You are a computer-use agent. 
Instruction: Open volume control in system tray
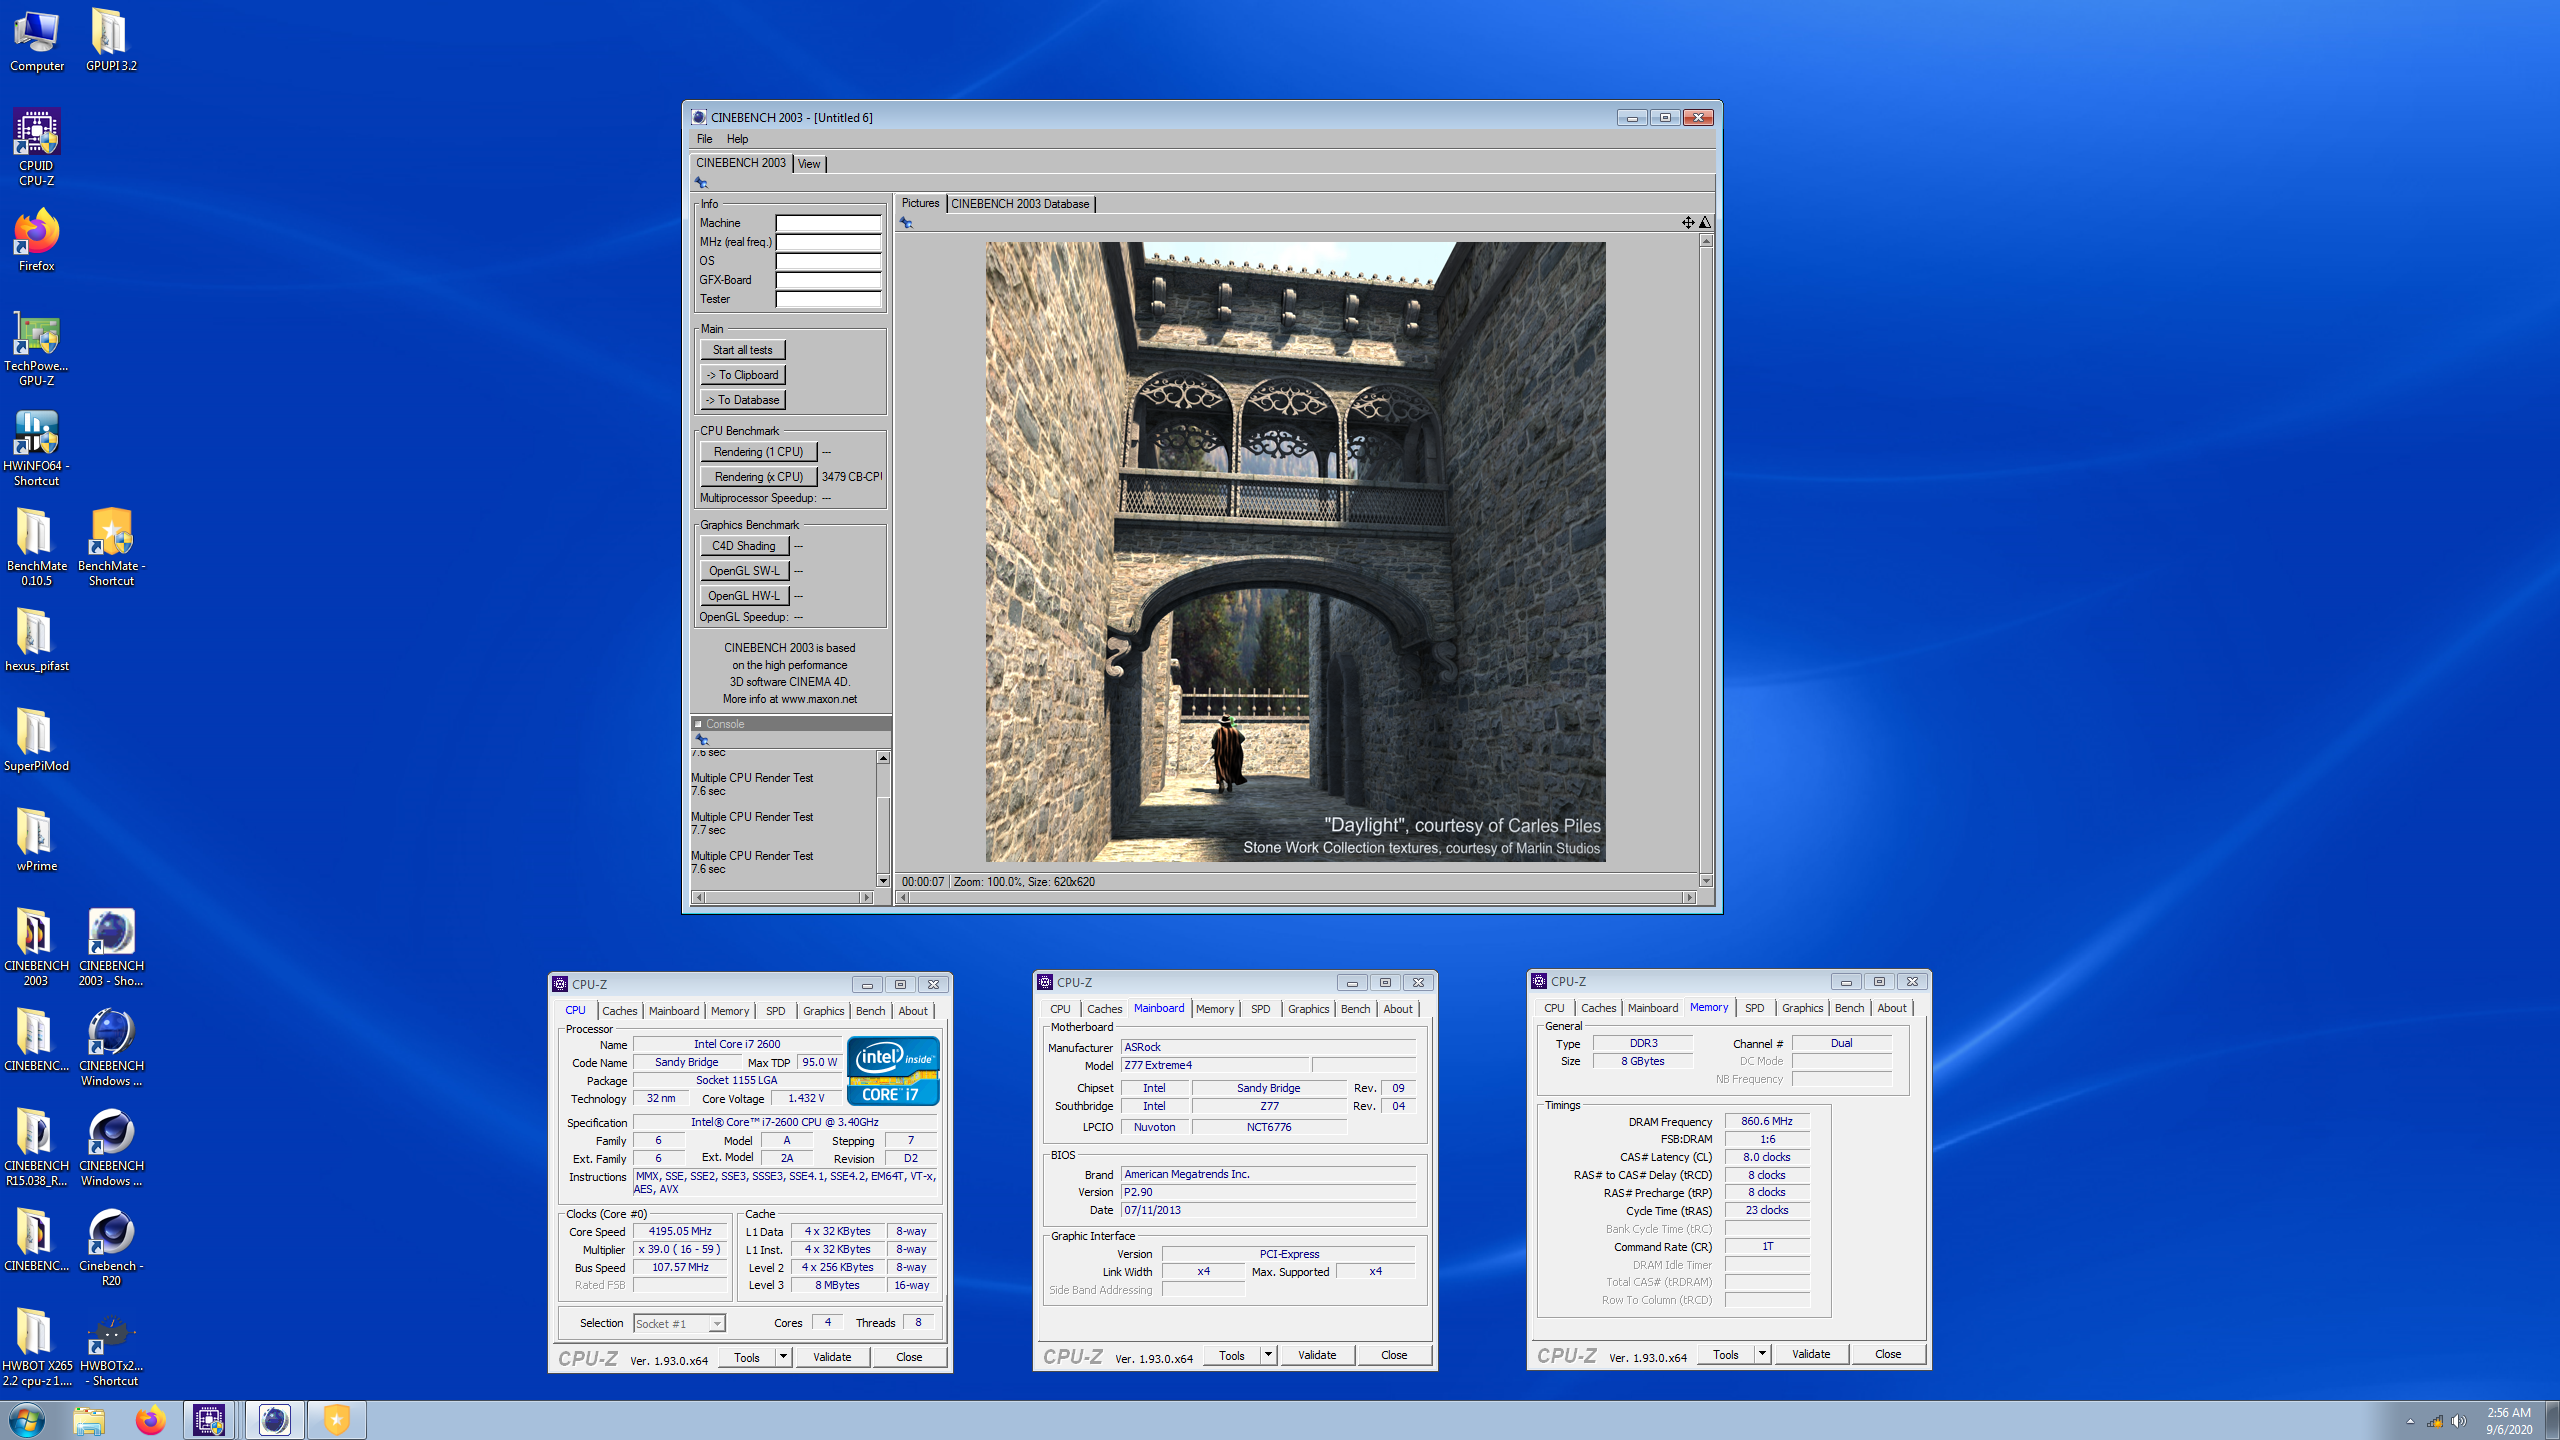click(x=2459, y=1421)
